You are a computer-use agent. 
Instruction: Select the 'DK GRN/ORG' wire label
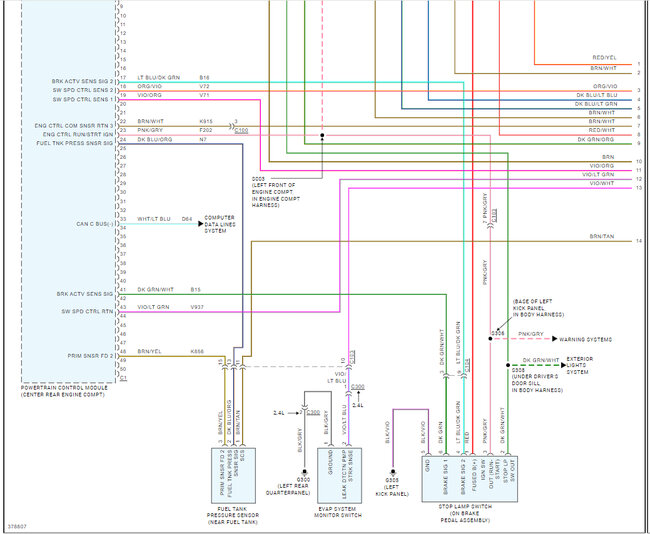point(596,139)
